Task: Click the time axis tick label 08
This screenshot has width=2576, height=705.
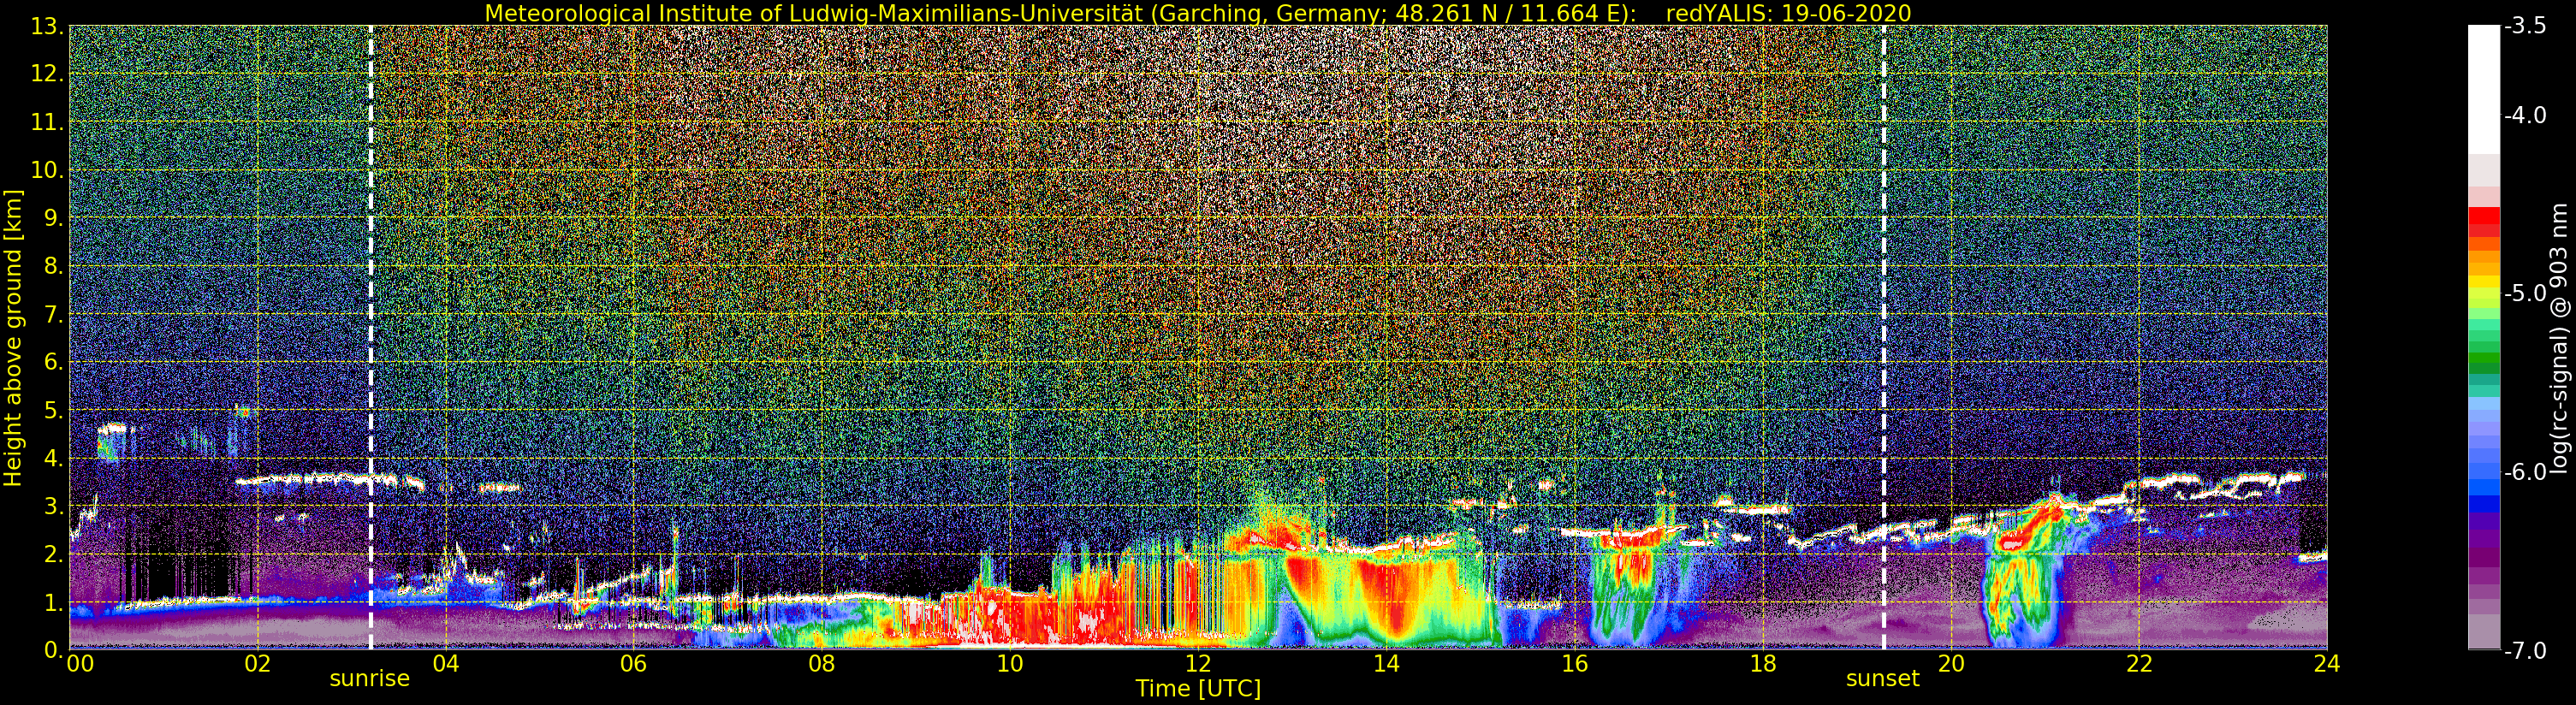Action: [x=821, y=664]
